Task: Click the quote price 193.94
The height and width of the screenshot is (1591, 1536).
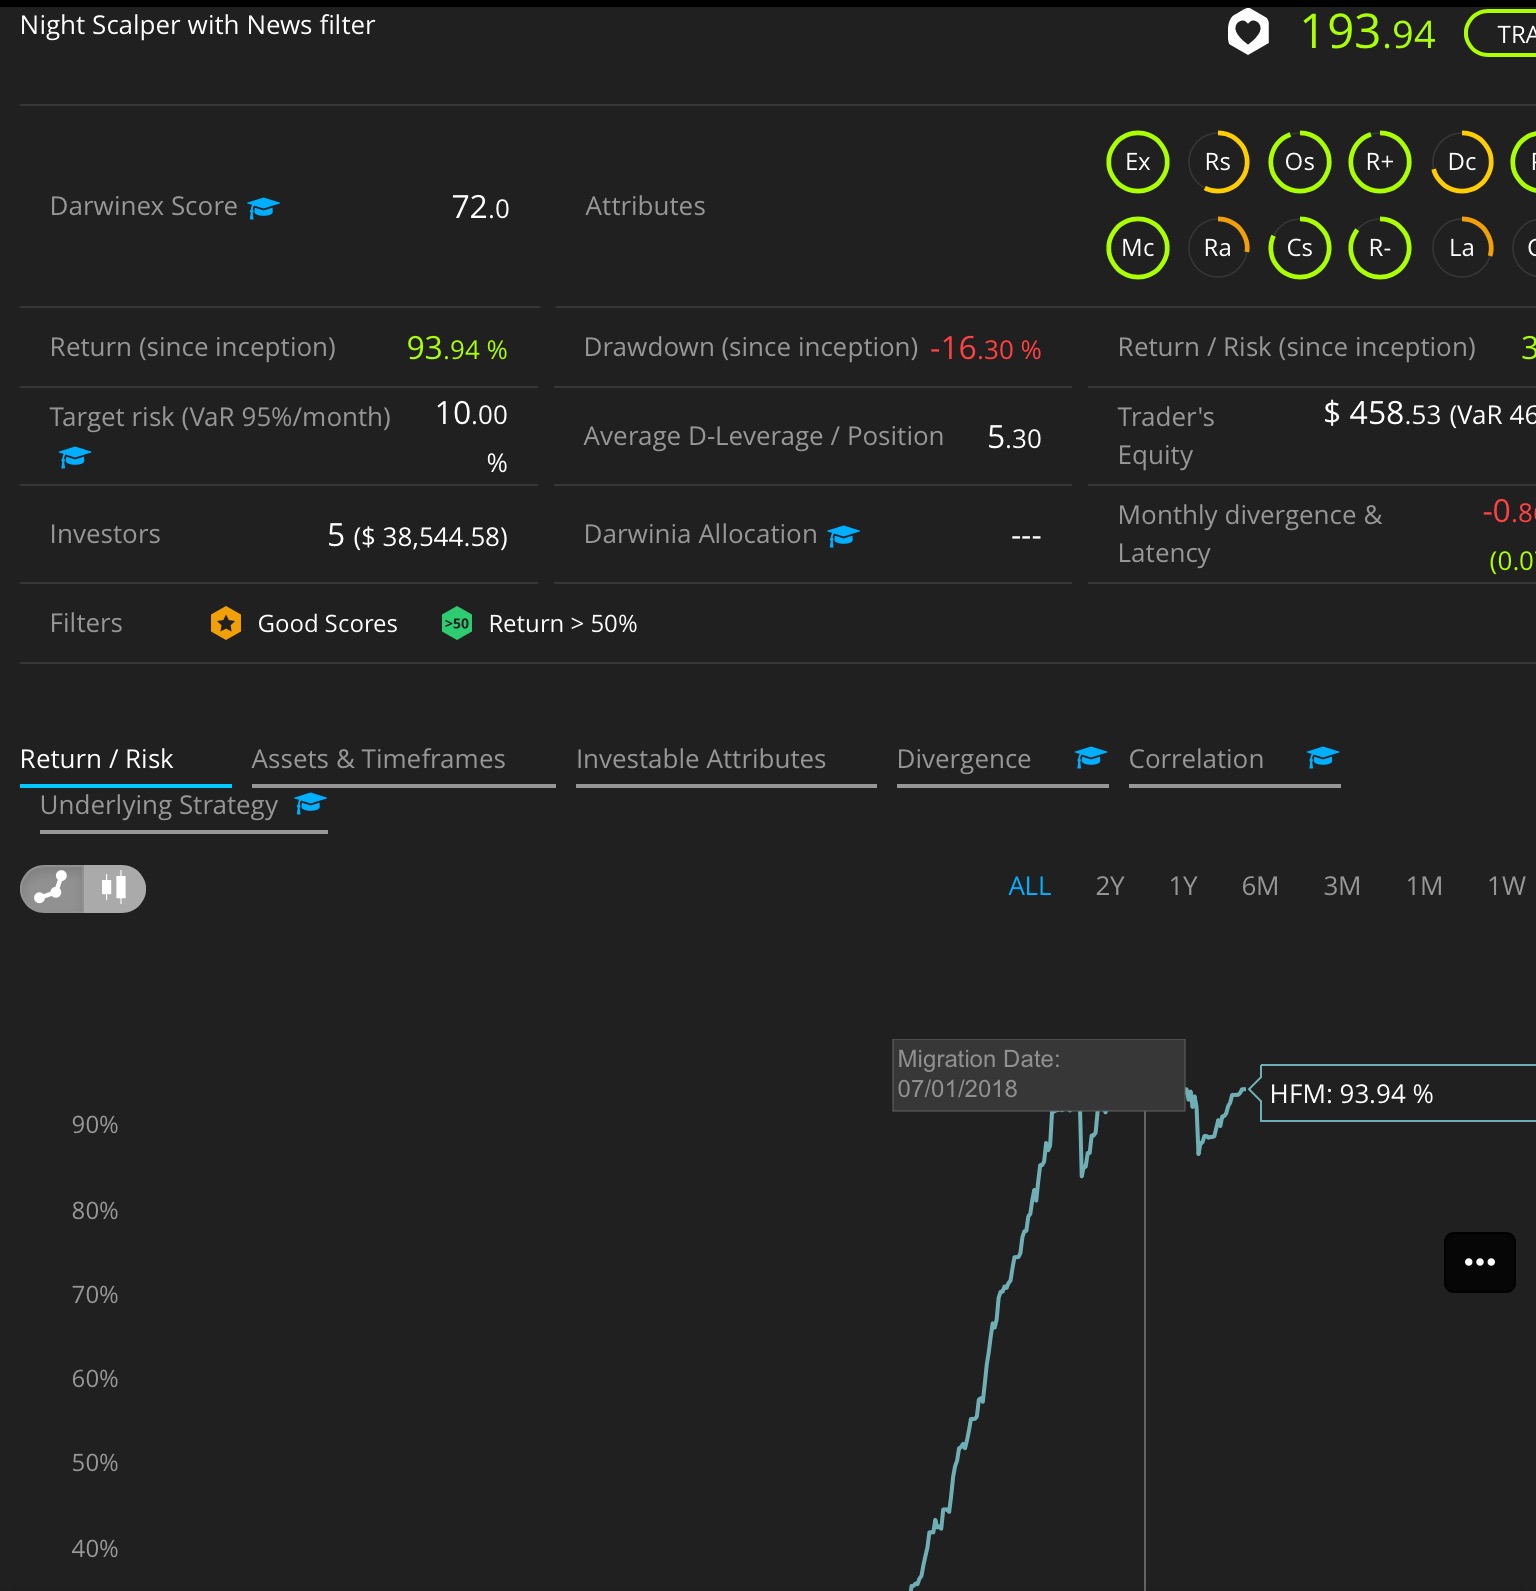Action: pos(1367,33)
